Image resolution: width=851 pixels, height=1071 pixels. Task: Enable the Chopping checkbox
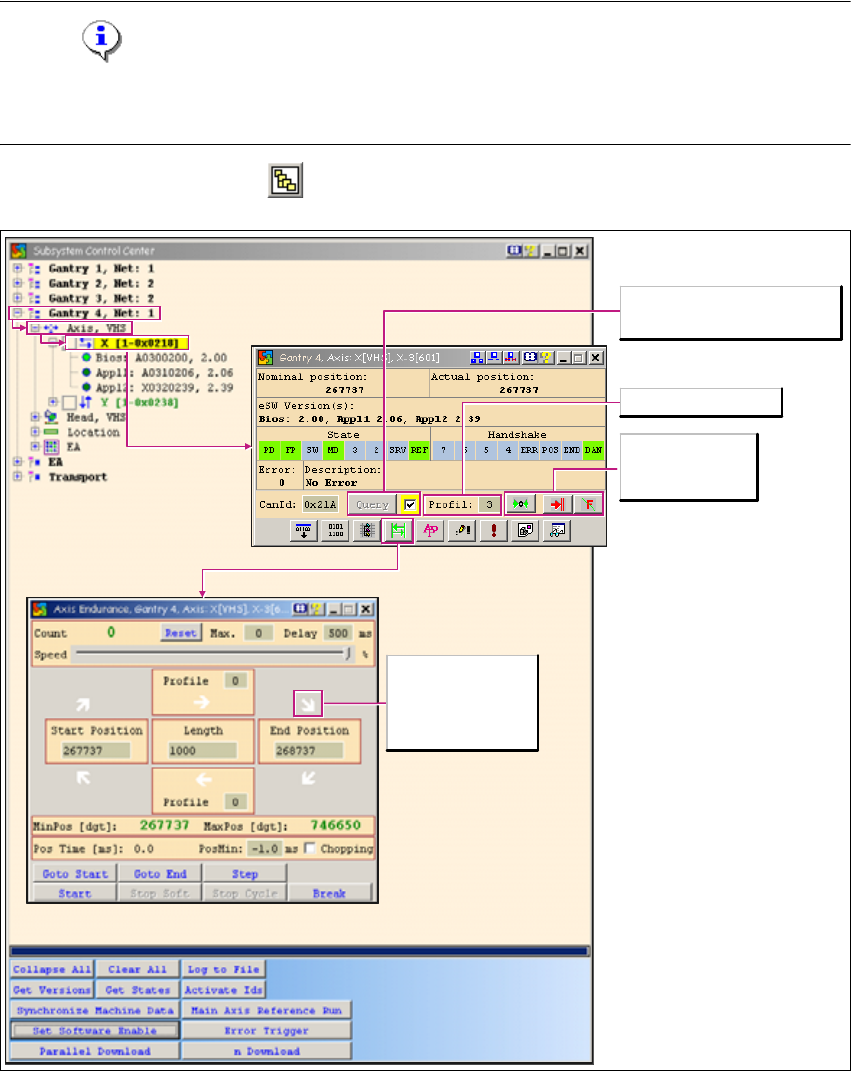click(x=309, y=848)
